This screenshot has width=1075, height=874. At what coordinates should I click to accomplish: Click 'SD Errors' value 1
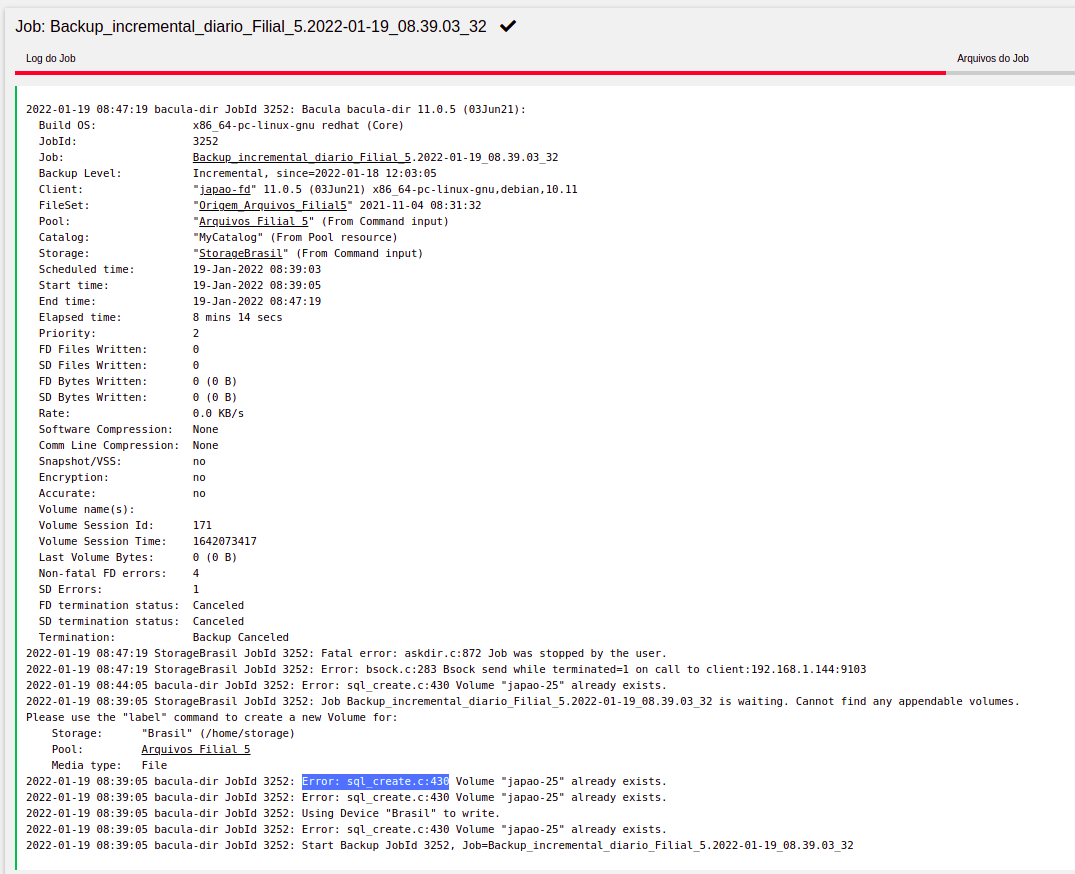[196, 590]
